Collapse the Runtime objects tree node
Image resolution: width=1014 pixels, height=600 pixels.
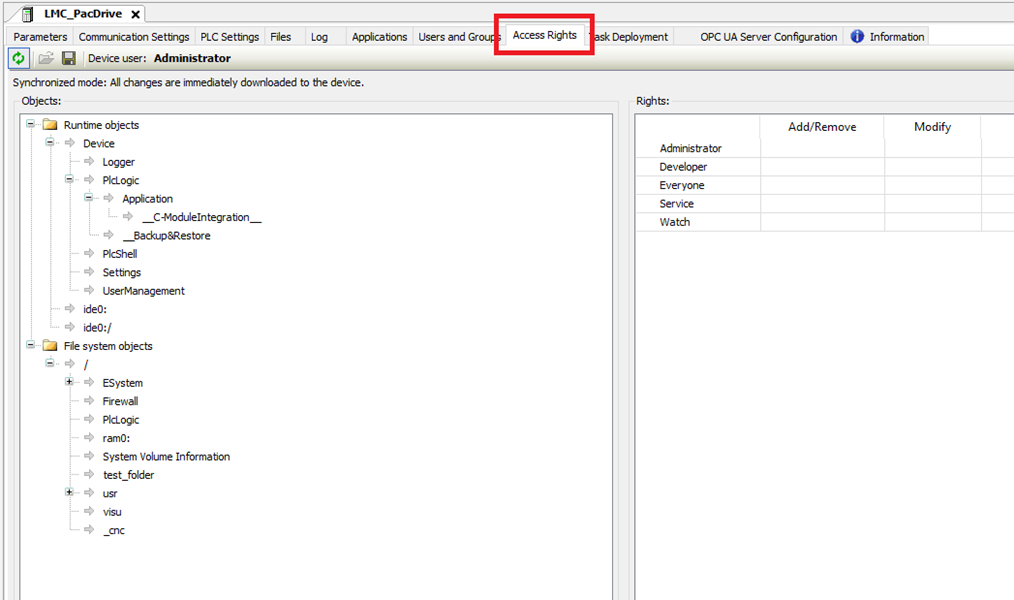click(31, 125)
